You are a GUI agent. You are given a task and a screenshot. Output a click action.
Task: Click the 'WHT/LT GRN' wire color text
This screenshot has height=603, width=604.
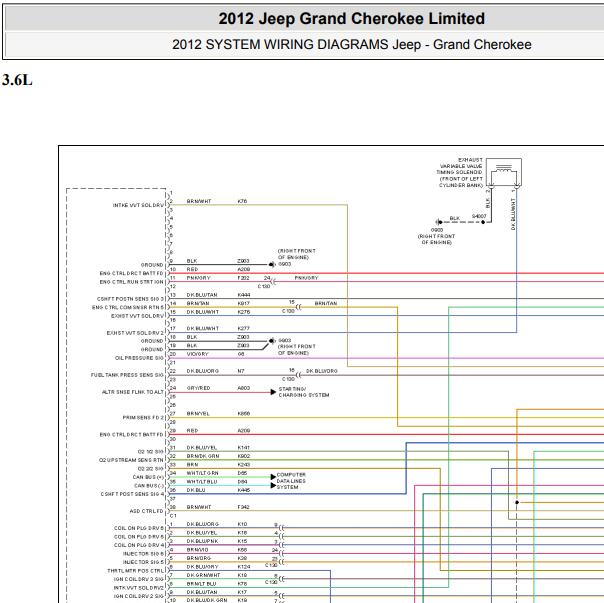click(203, 473)
